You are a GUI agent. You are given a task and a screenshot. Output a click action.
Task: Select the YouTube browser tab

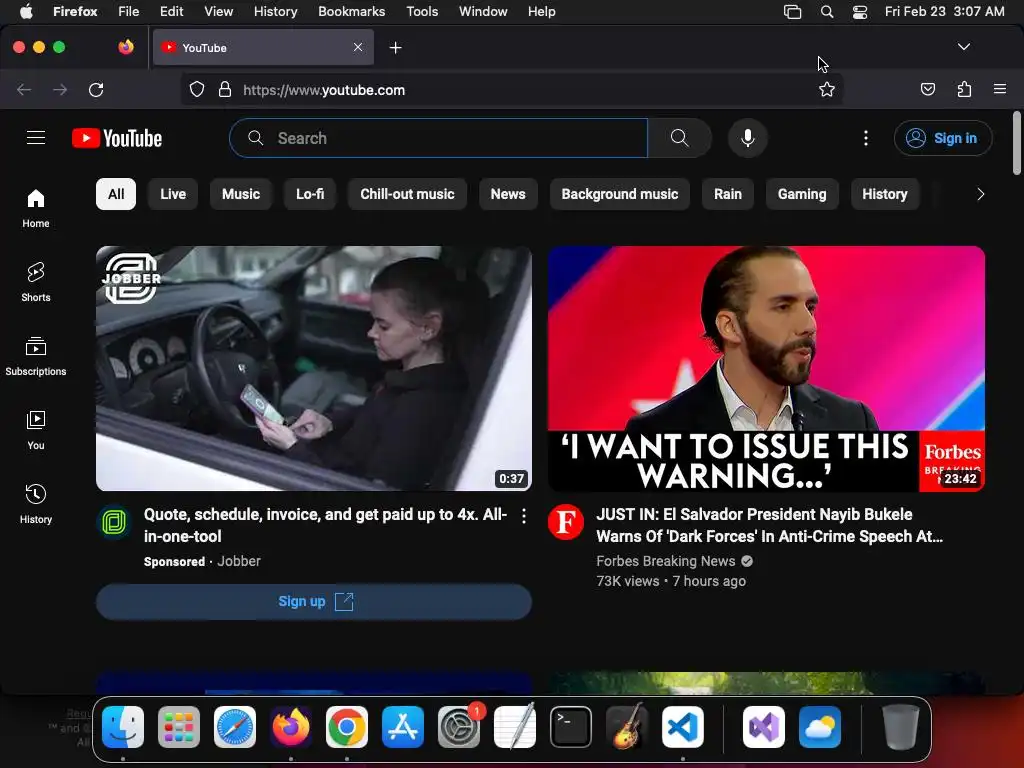pos(263,48)
